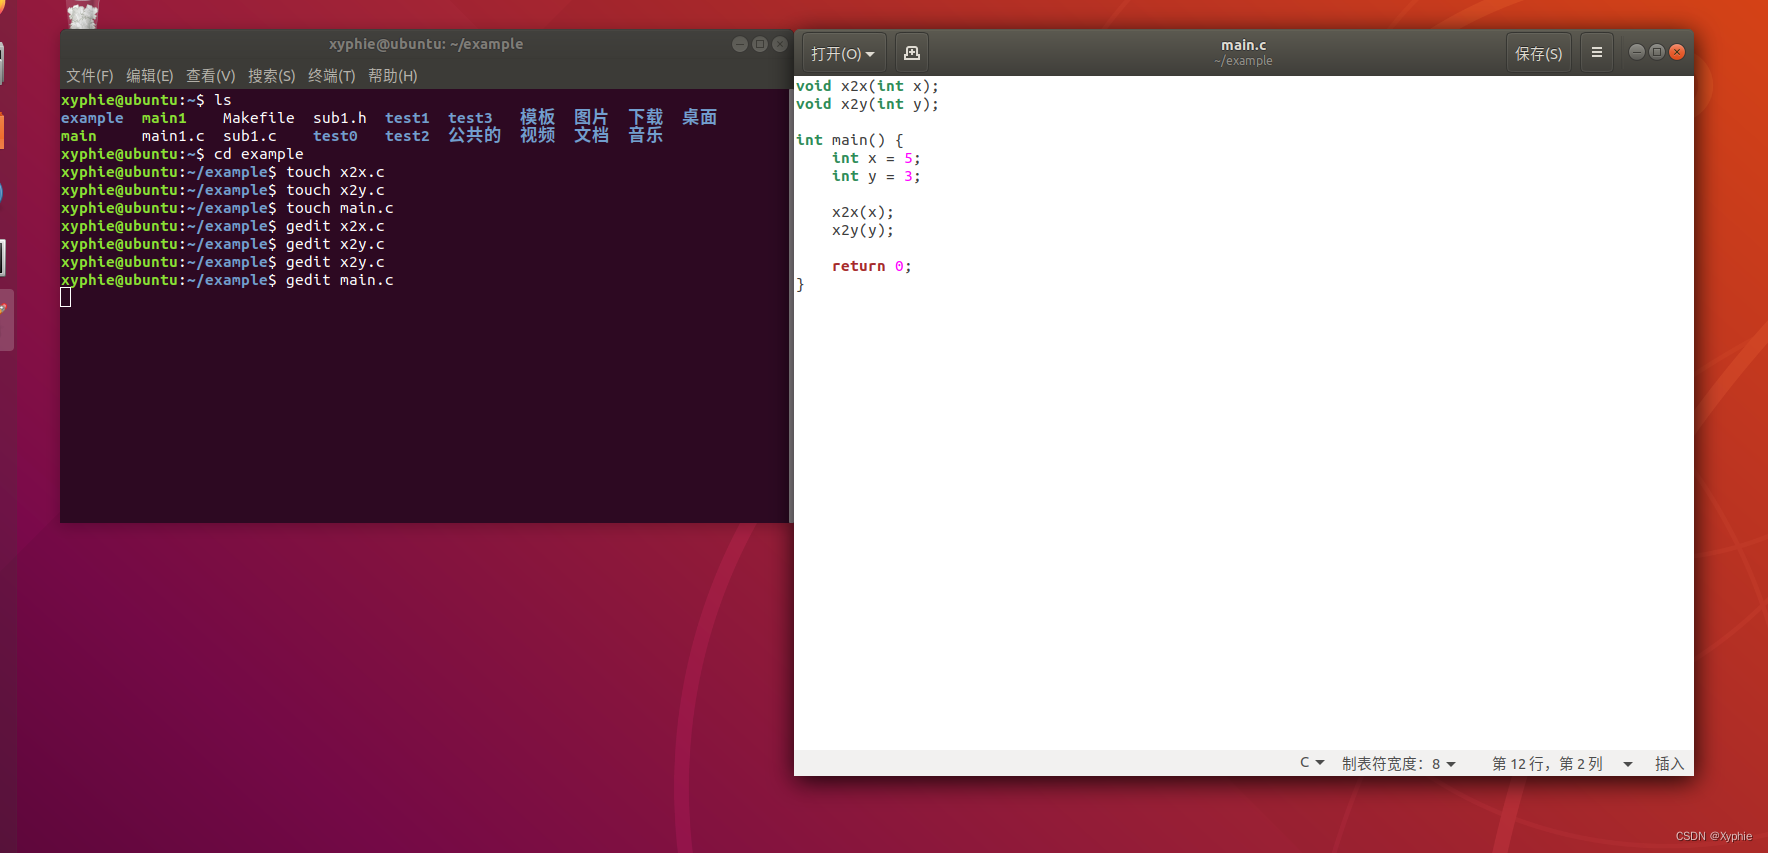Click 'sub1.c' in terminal ls output

(250, 136)
